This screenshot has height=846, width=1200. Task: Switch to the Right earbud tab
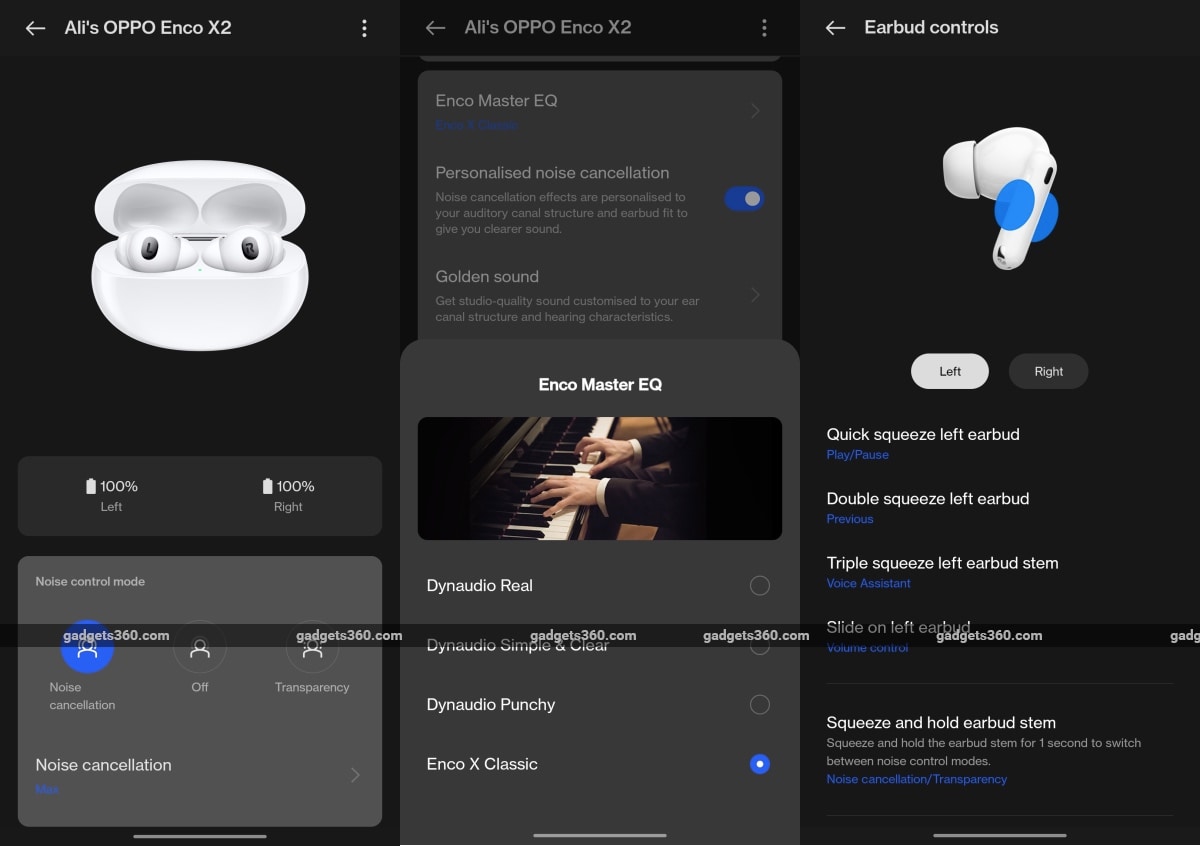pos(1048,371)
